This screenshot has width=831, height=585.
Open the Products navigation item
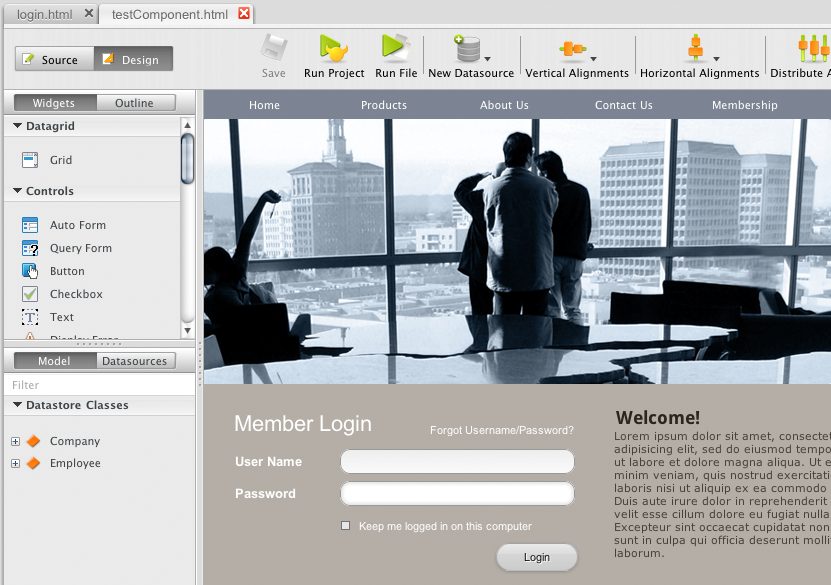[384, 105]
